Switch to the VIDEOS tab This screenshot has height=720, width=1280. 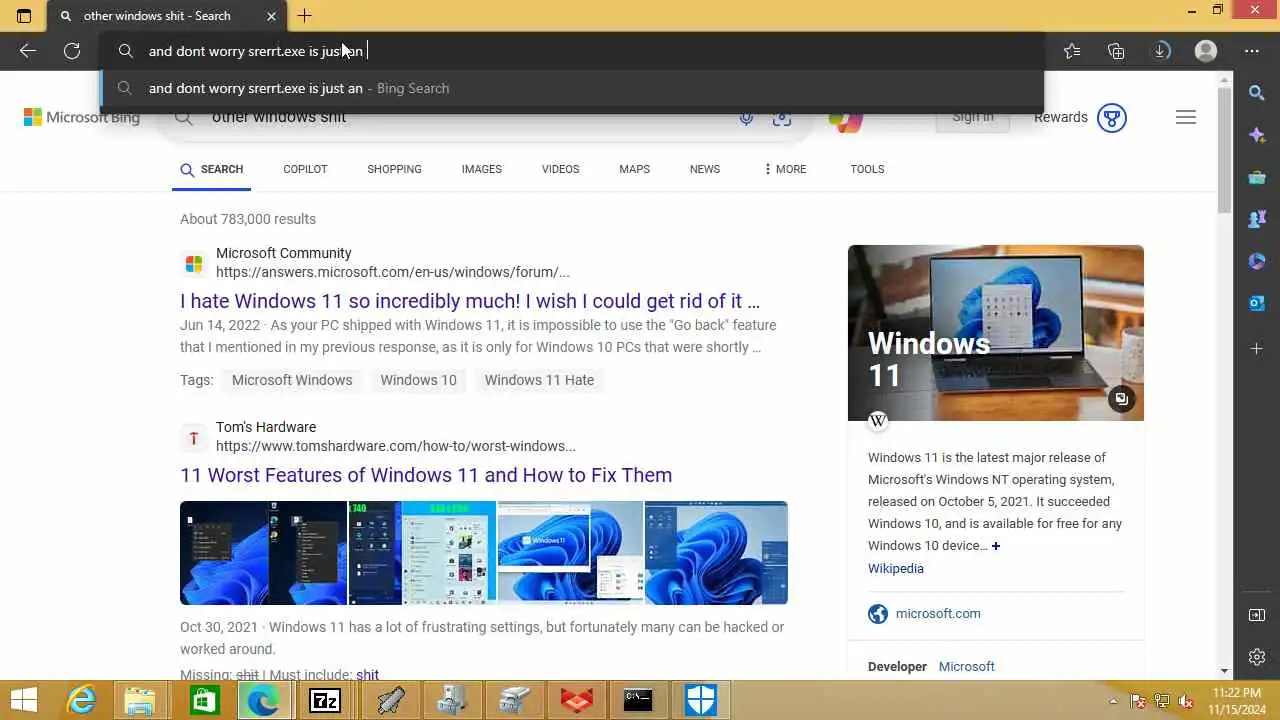point(560,169)
